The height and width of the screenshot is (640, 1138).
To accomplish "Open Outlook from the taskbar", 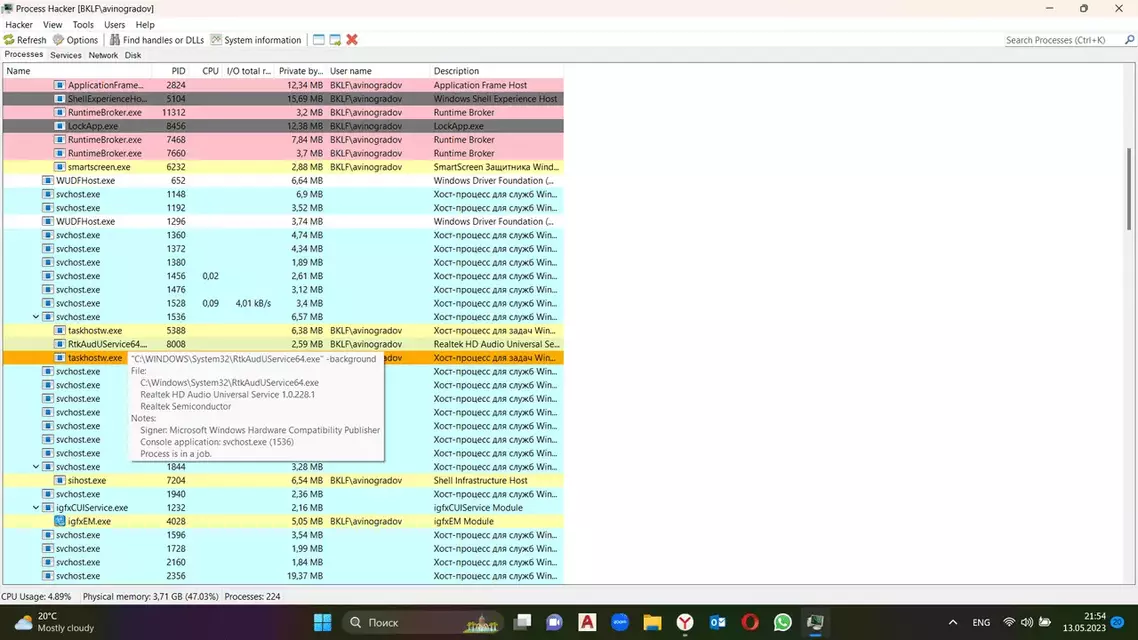I will tap(718, 623).
